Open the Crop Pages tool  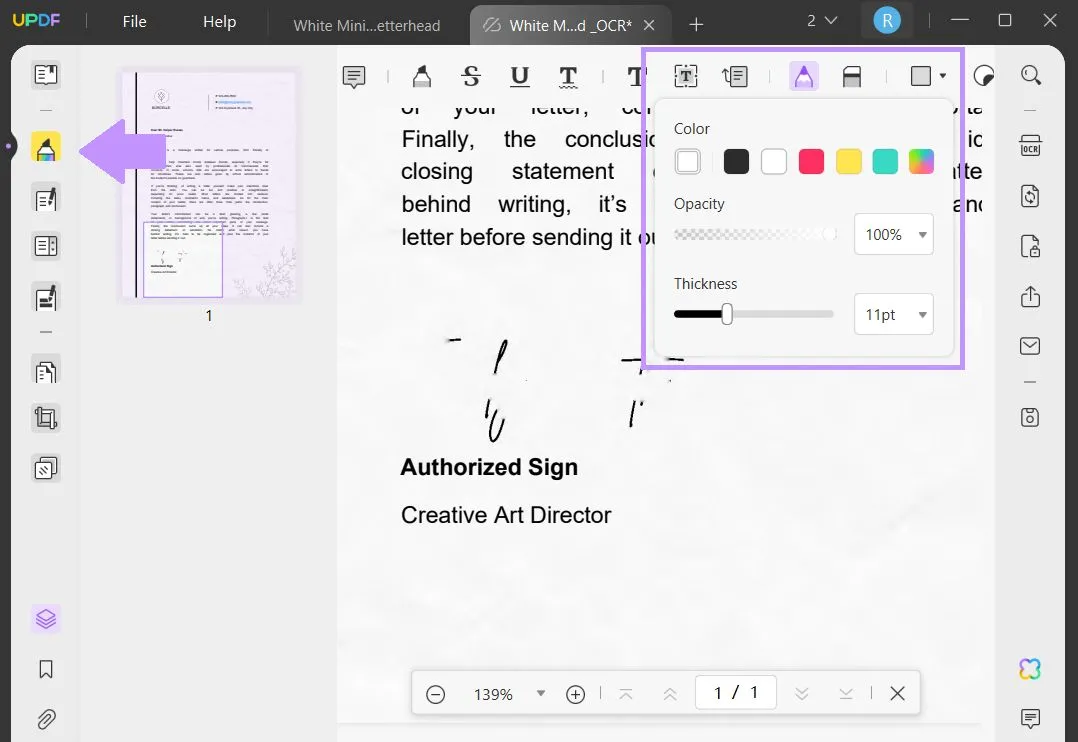pos(46,418)
